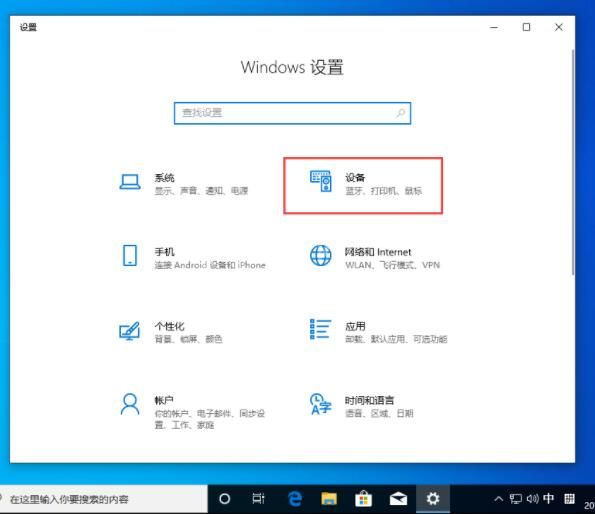Click 显示、声音、通知、电源 description text

[x=201, y=191]
